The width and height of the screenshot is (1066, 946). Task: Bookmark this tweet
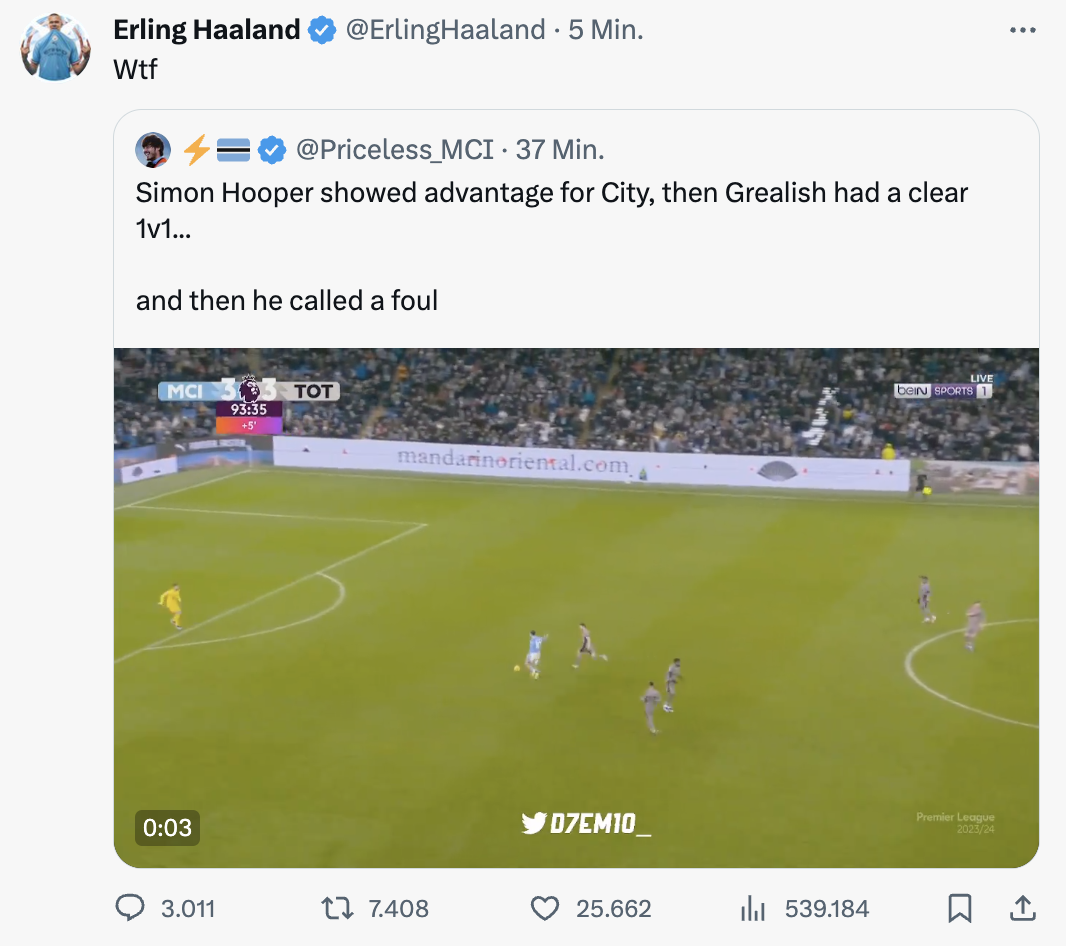(x=959, y=908)
